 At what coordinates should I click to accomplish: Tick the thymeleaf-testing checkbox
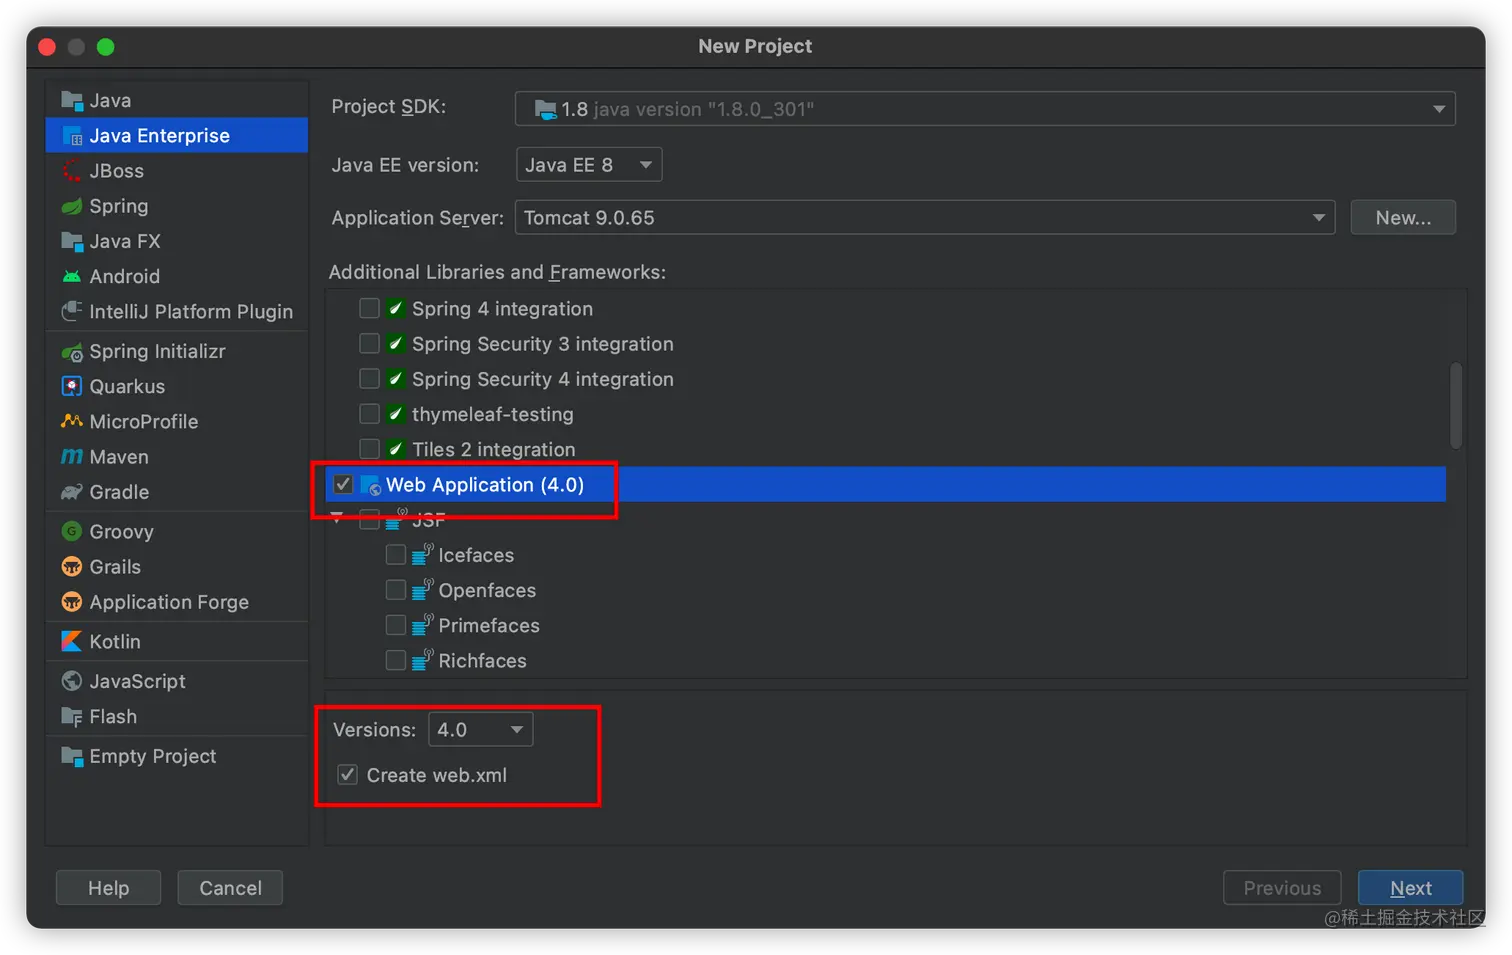point(369,413)
